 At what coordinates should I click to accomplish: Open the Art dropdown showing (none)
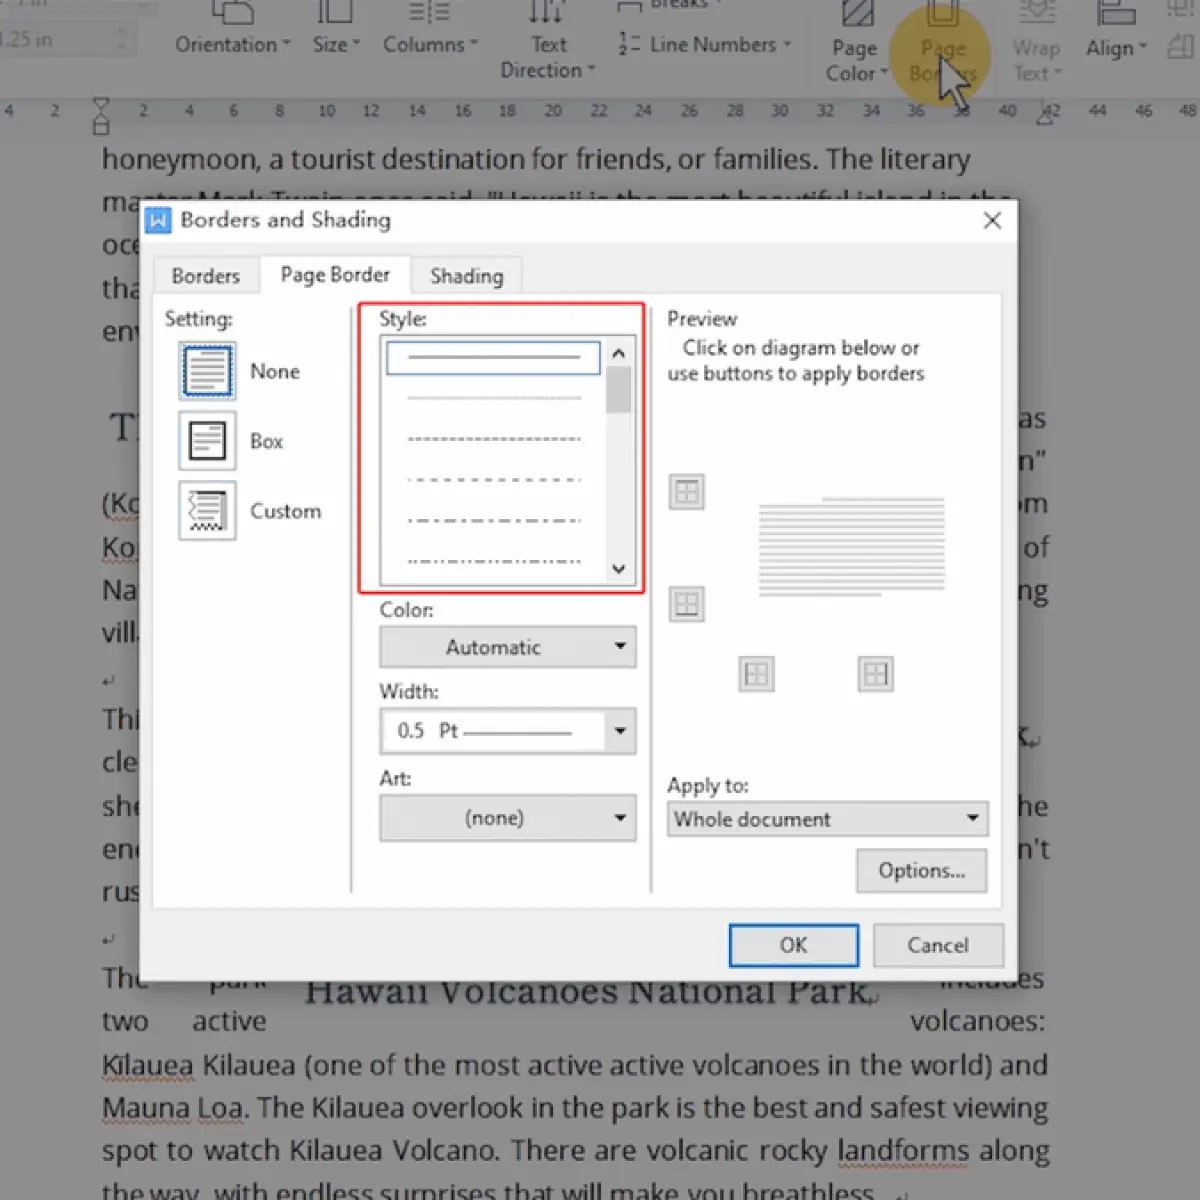(x=508, y=818)
